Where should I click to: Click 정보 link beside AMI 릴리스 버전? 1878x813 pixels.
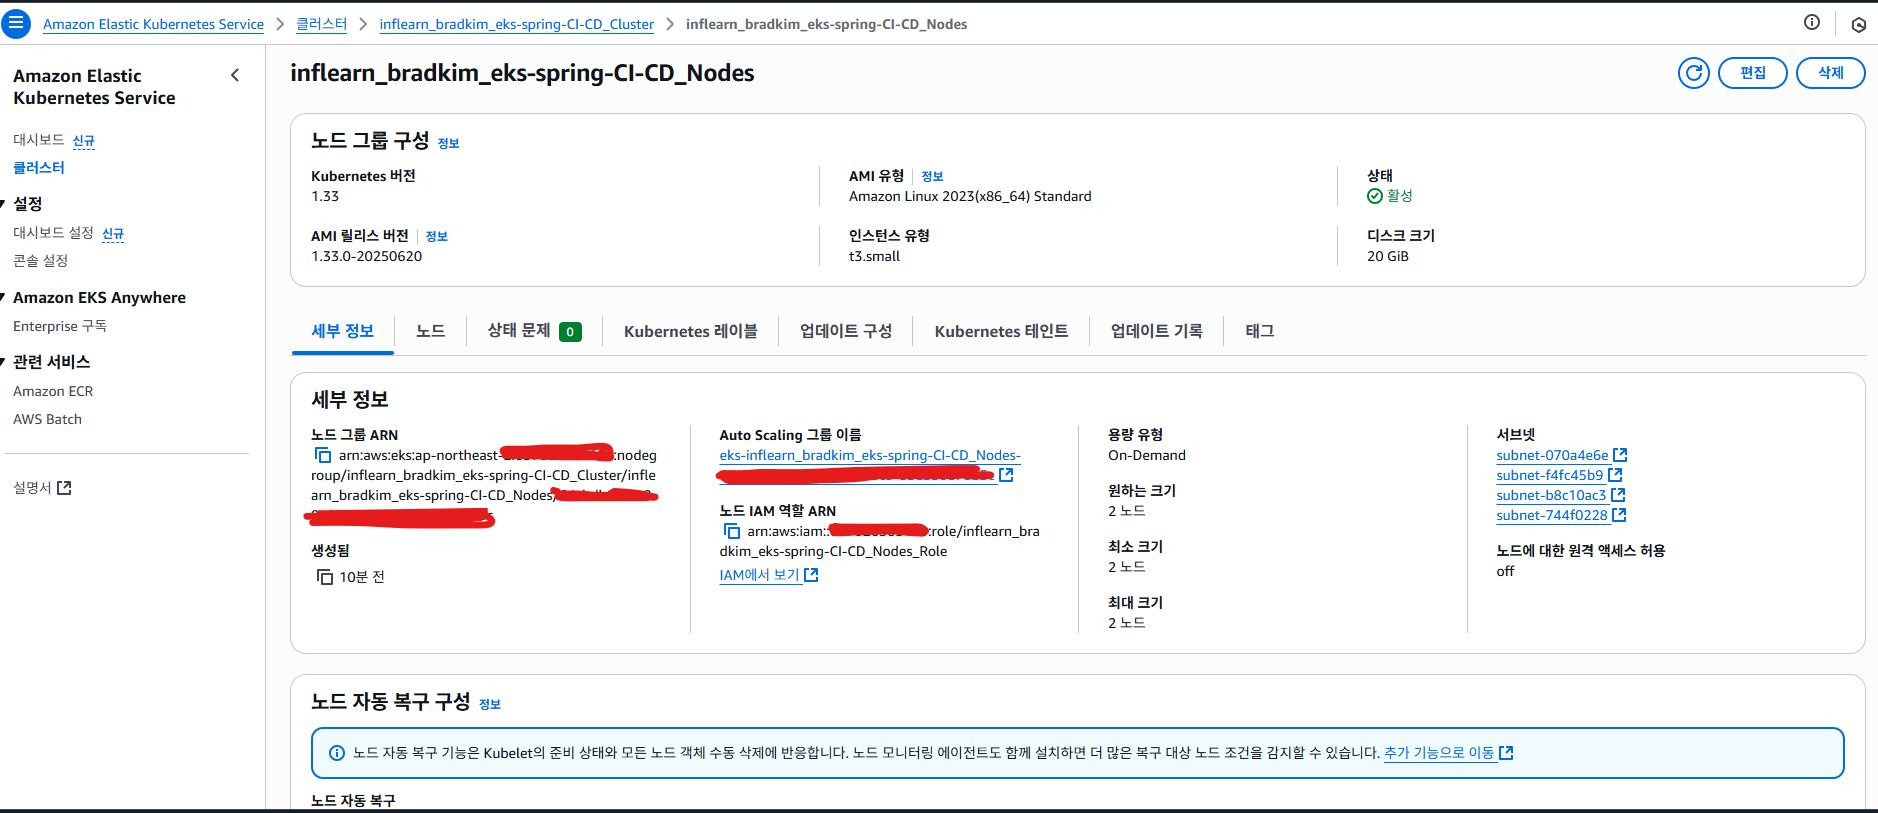pos(437,236)
